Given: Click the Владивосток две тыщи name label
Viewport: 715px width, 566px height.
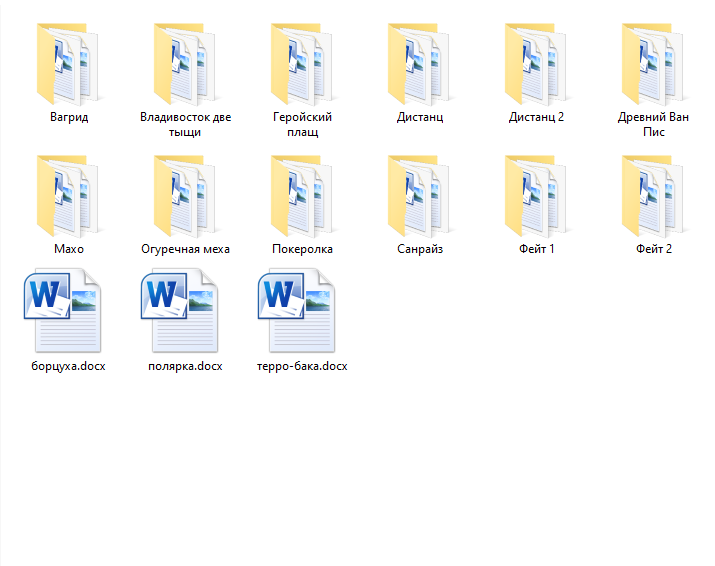Looking at the screenshot, I should [x=186, y=124].
